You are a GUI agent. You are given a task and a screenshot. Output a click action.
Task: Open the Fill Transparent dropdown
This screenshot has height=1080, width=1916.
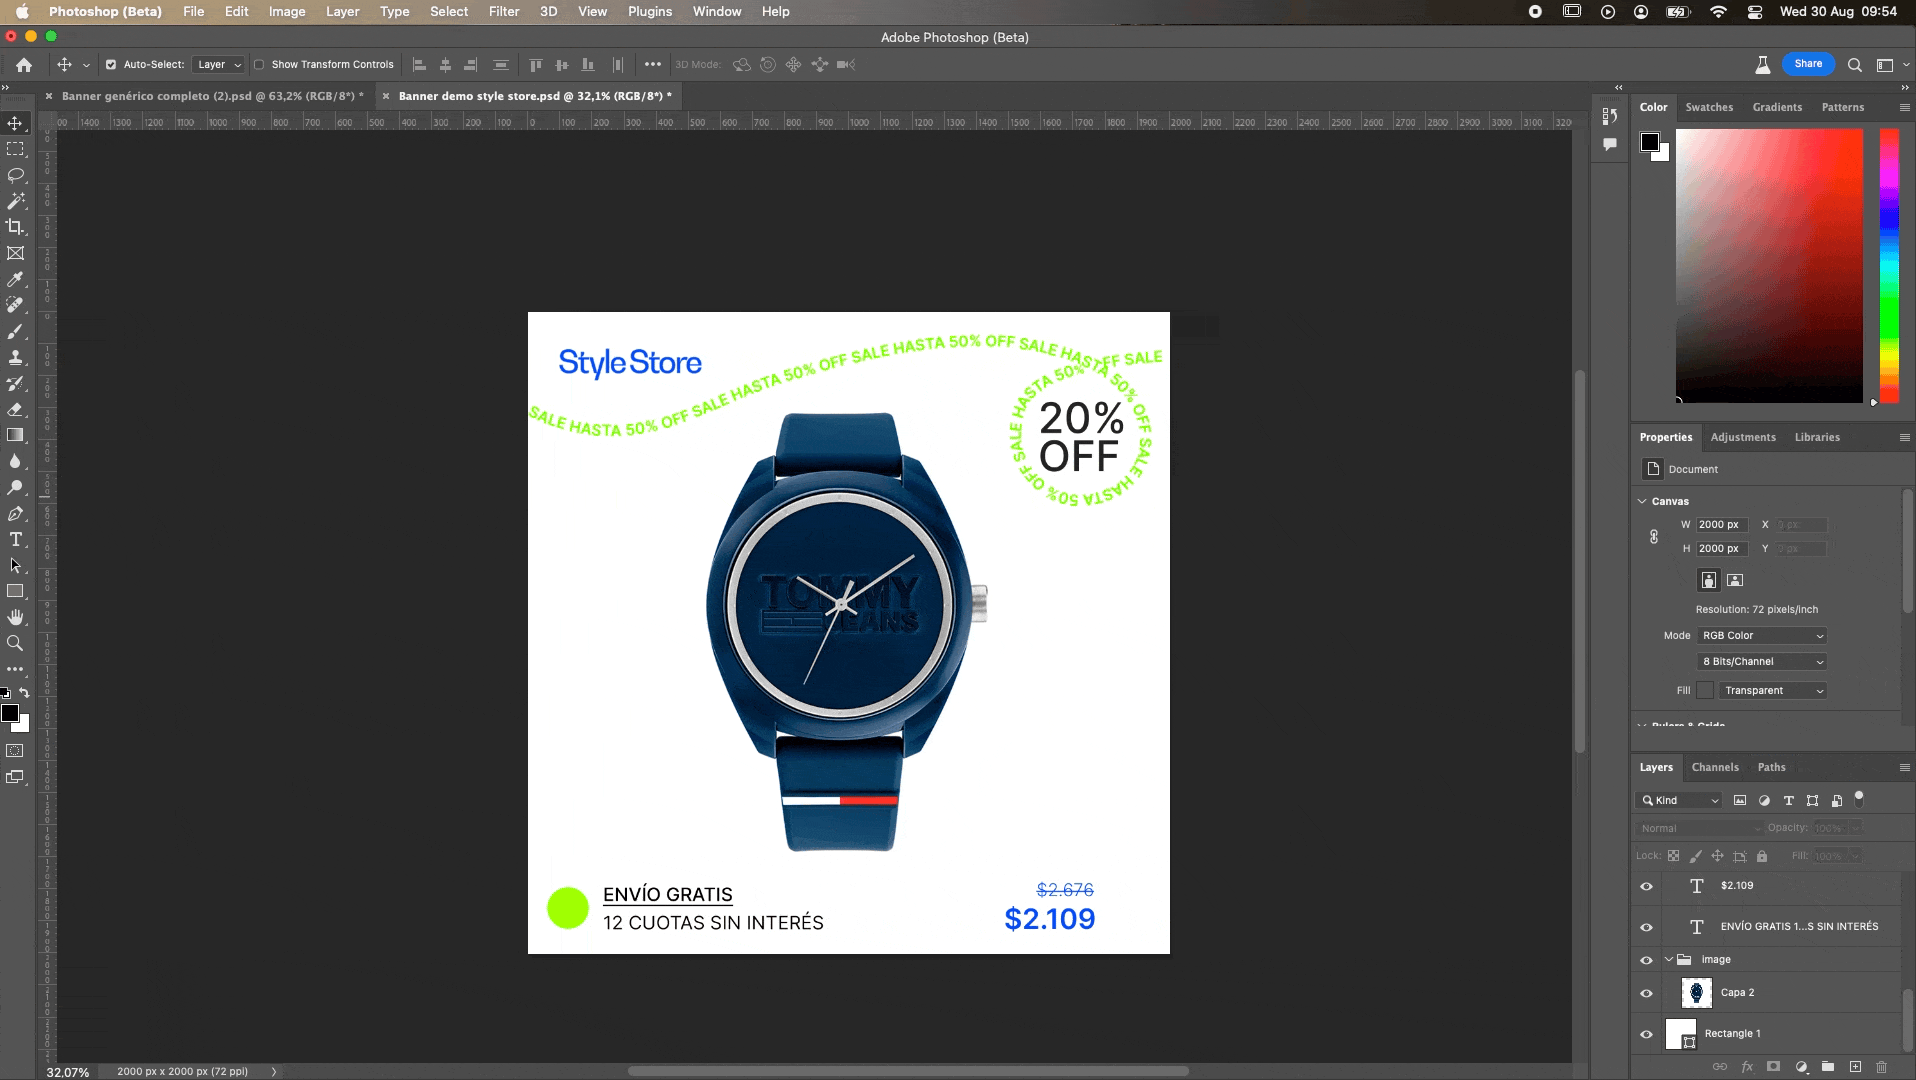[x=1773, y=690]
